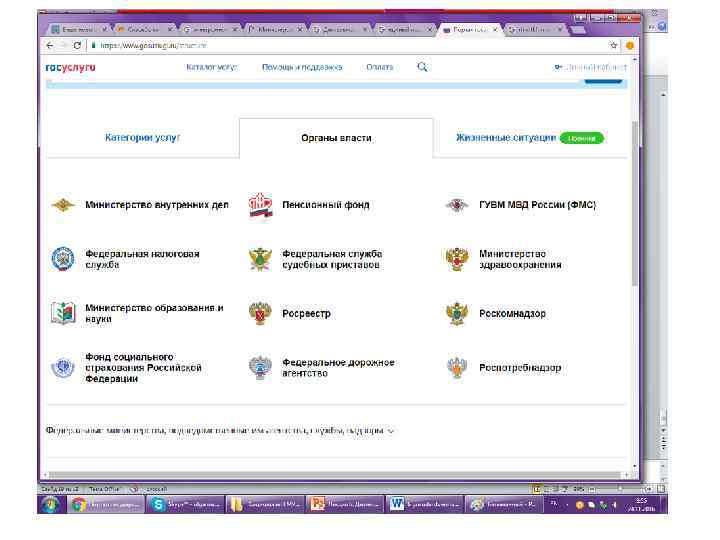
Task: Open Федеральная служба судебных приставов link
Action: pyautogui.click(x=332, y=259)
